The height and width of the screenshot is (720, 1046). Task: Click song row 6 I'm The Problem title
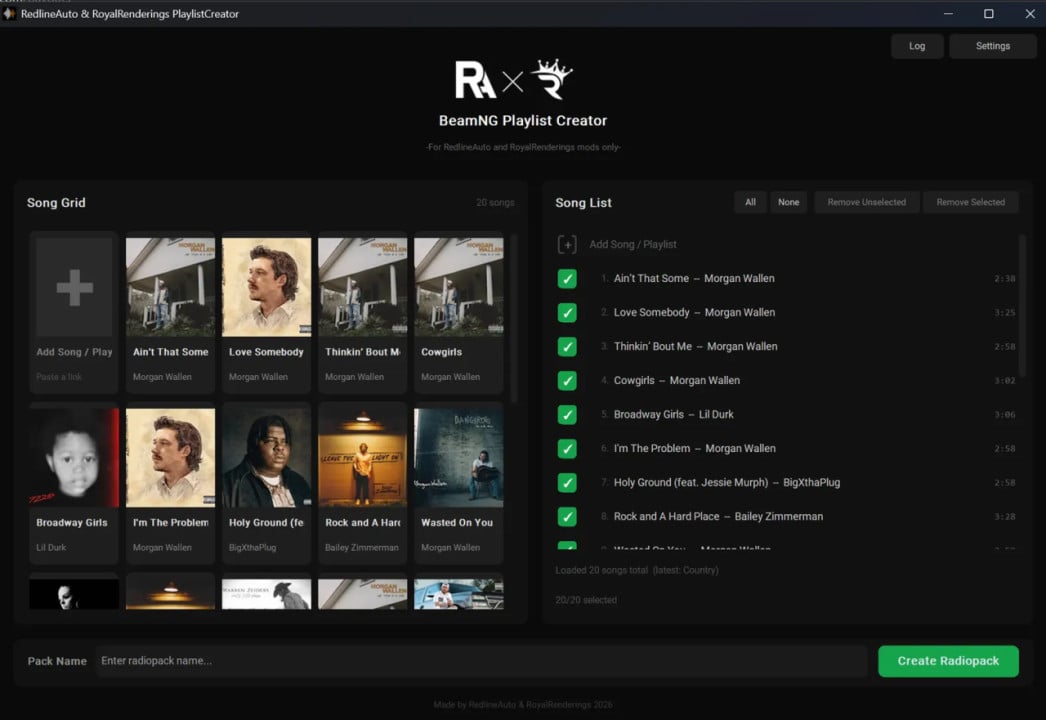694,448
